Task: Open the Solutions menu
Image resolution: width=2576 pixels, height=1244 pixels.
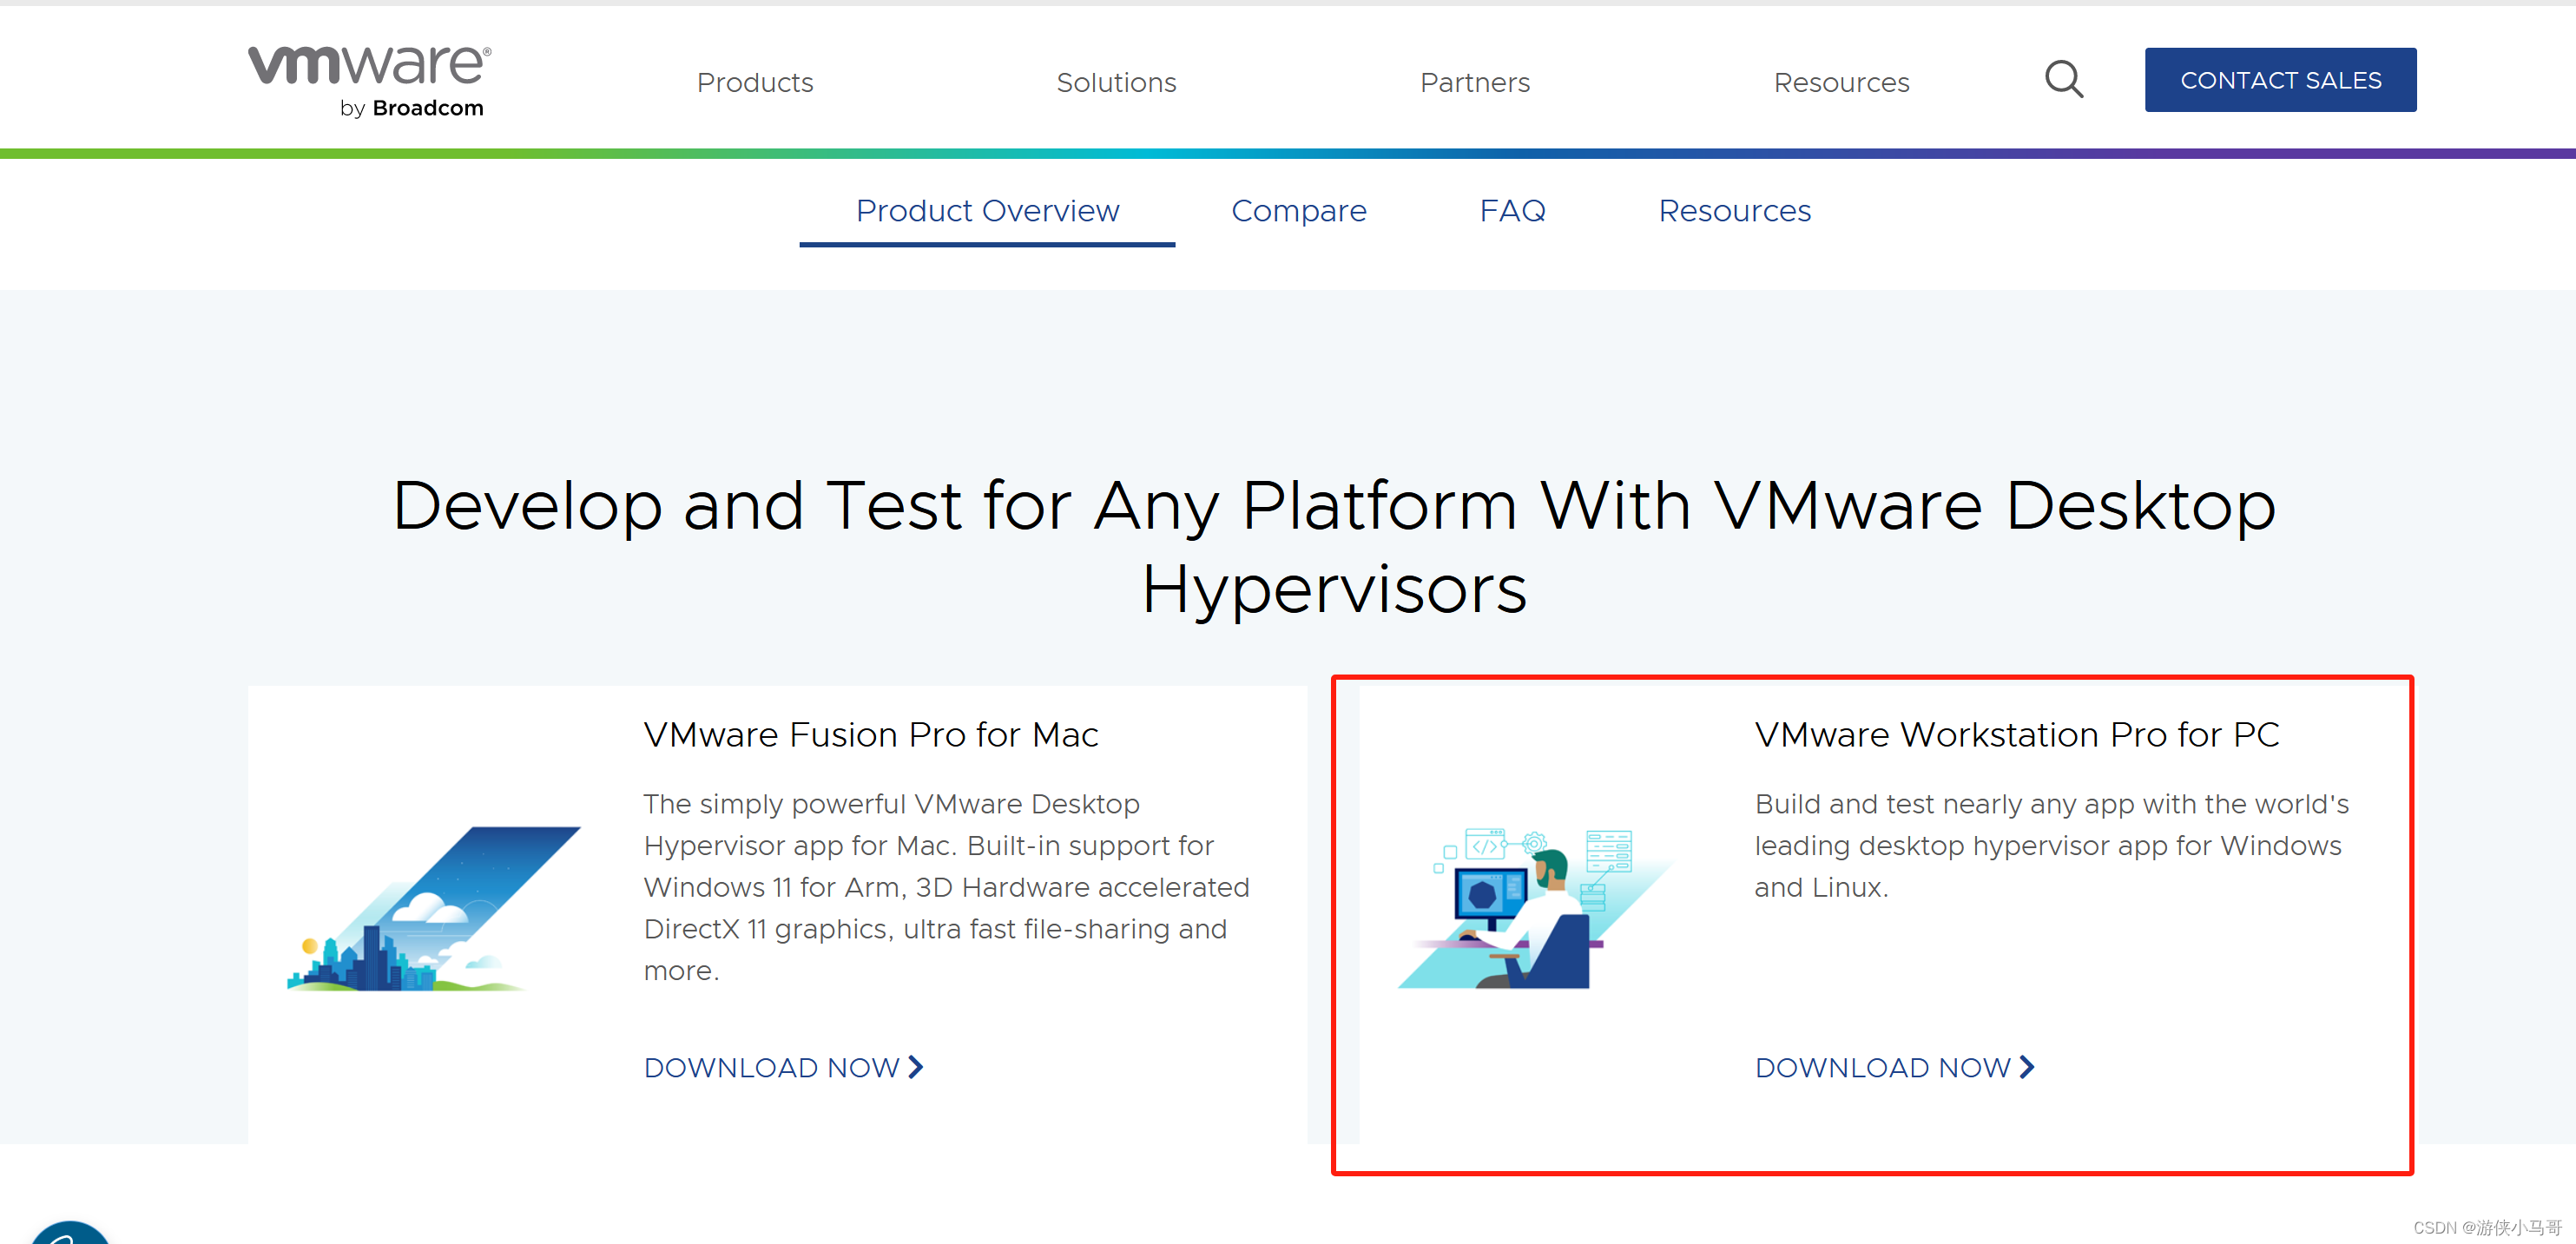Action: tap(1116, 82)
